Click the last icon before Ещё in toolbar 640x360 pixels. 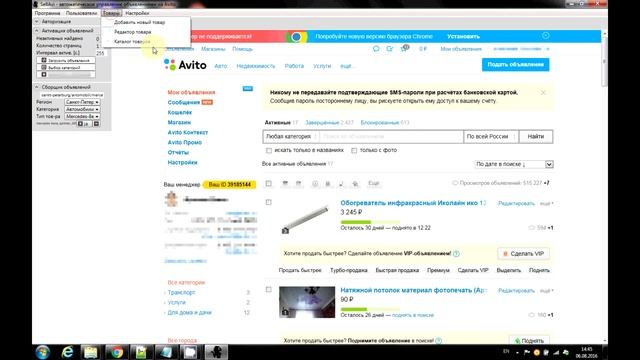coord(356,184)
